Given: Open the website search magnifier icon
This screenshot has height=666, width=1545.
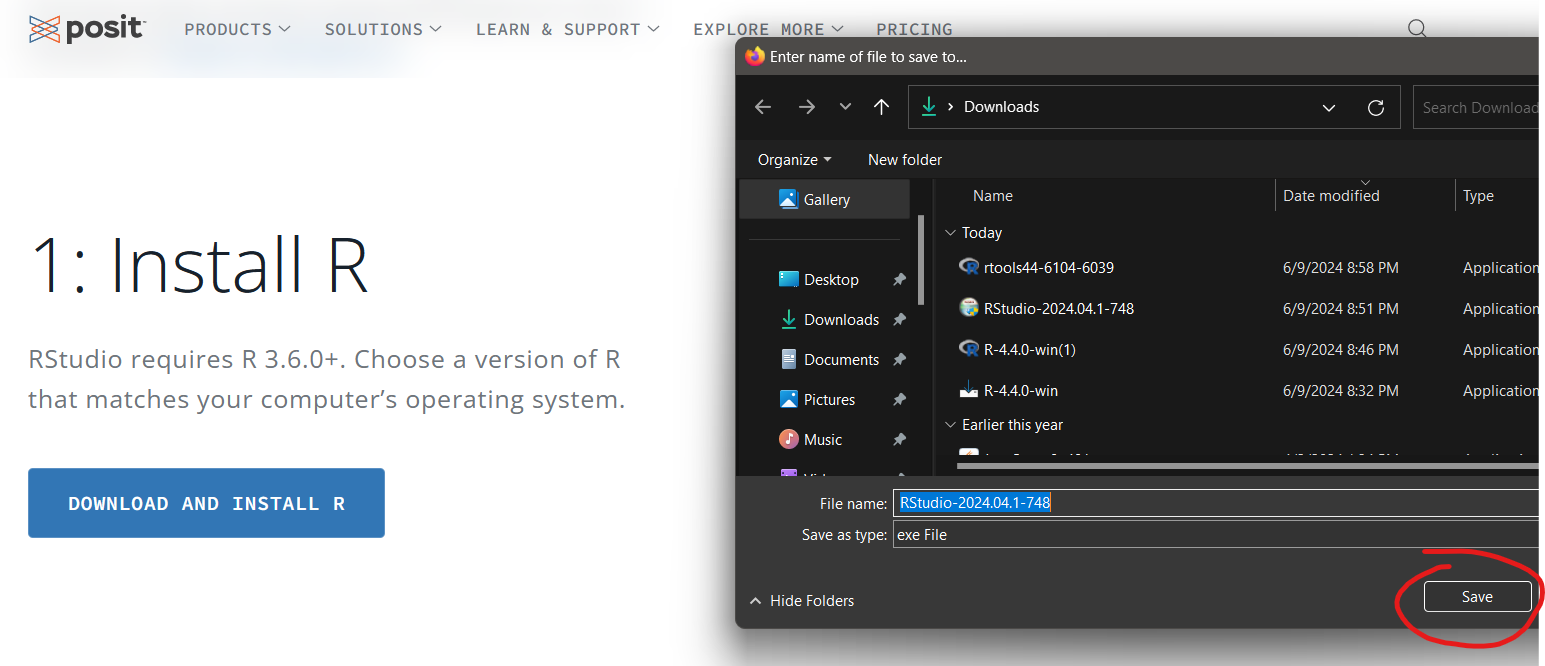Looking at the screenshot, I should (x=1417, y=28).
